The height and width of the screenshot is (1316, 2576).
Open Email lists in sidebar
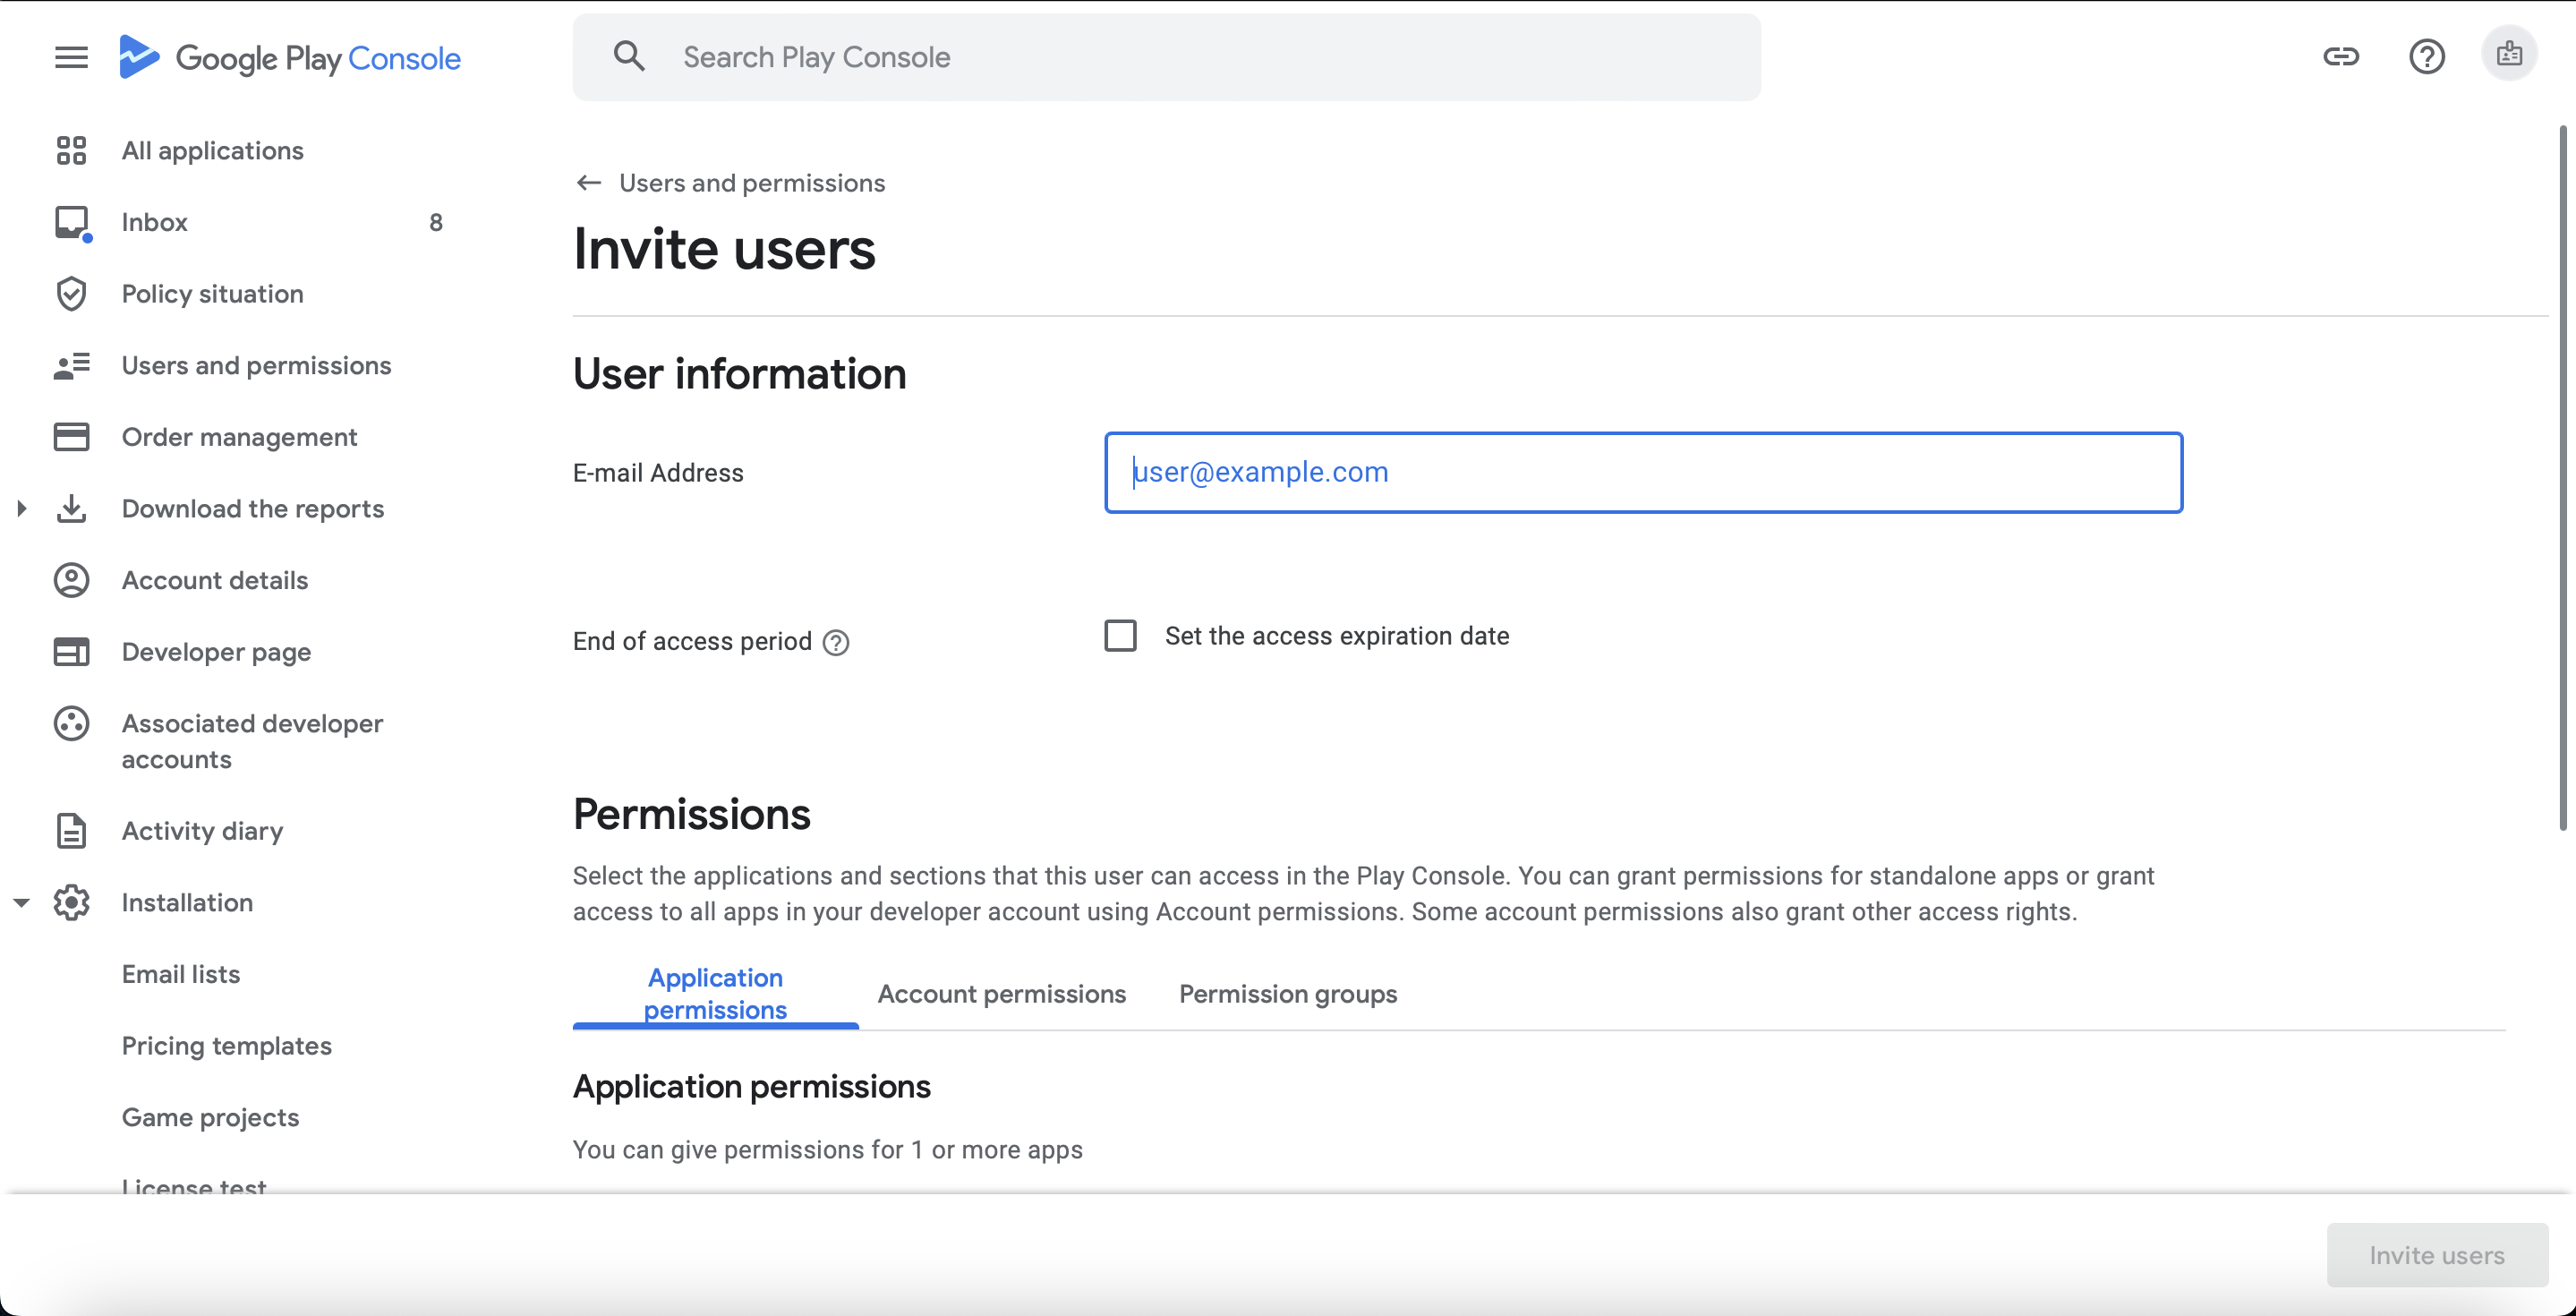(x=181, y=974)
